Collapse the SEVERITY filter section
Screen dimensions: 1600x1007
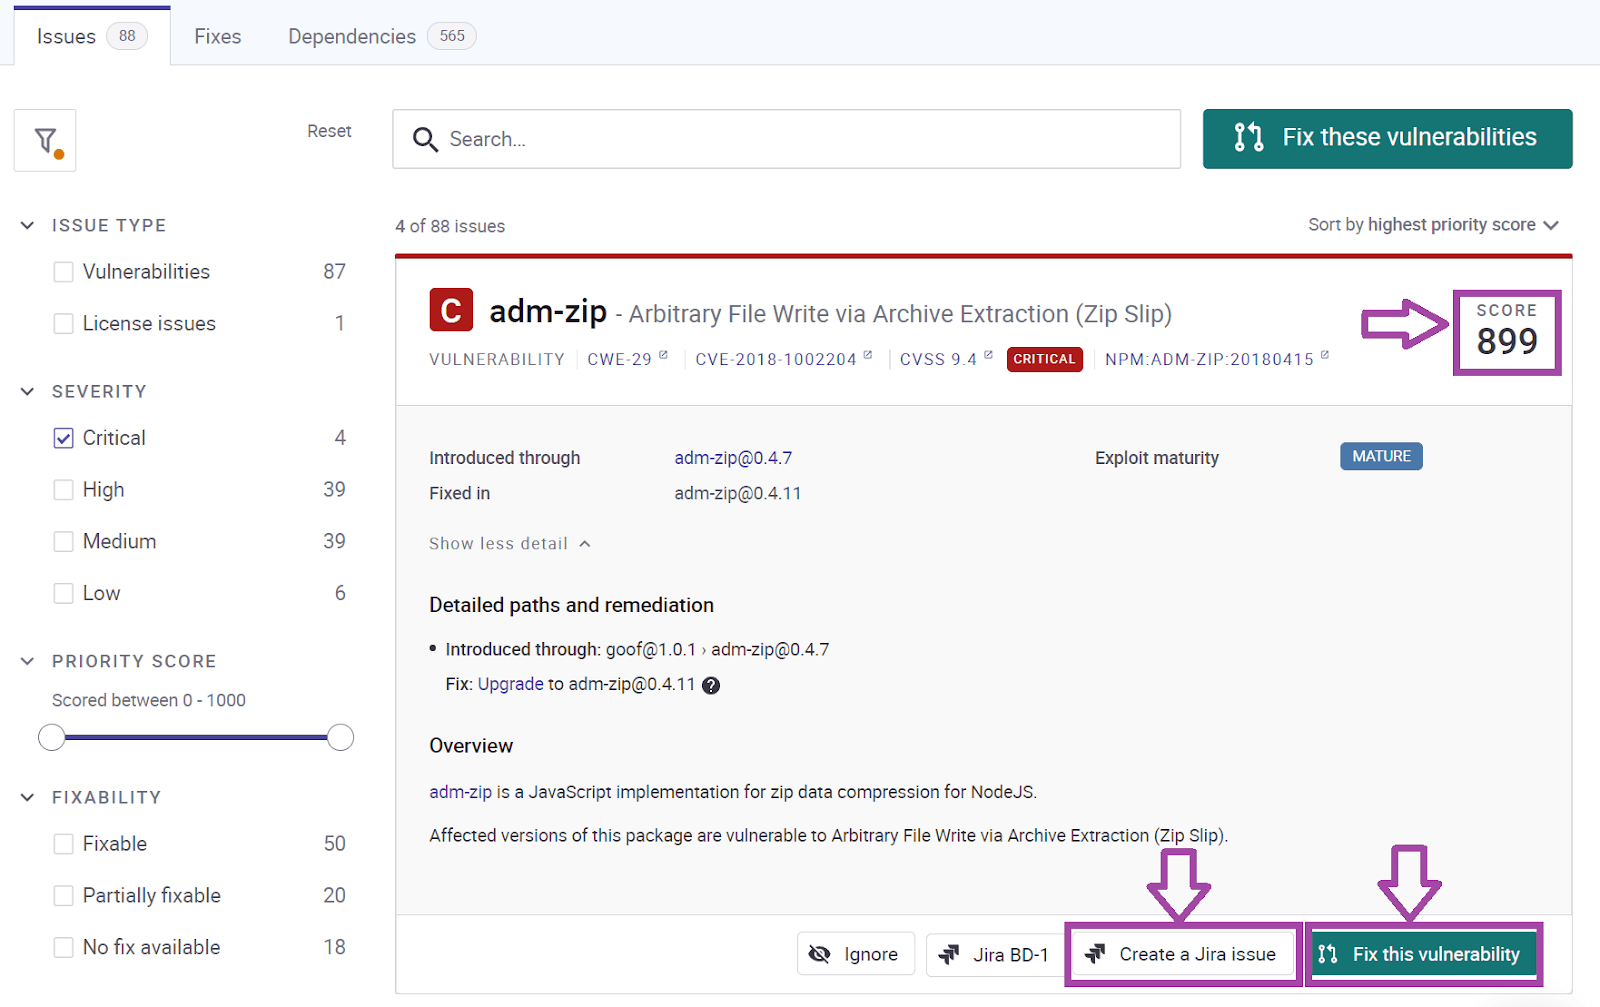click(x=27, y=391)
